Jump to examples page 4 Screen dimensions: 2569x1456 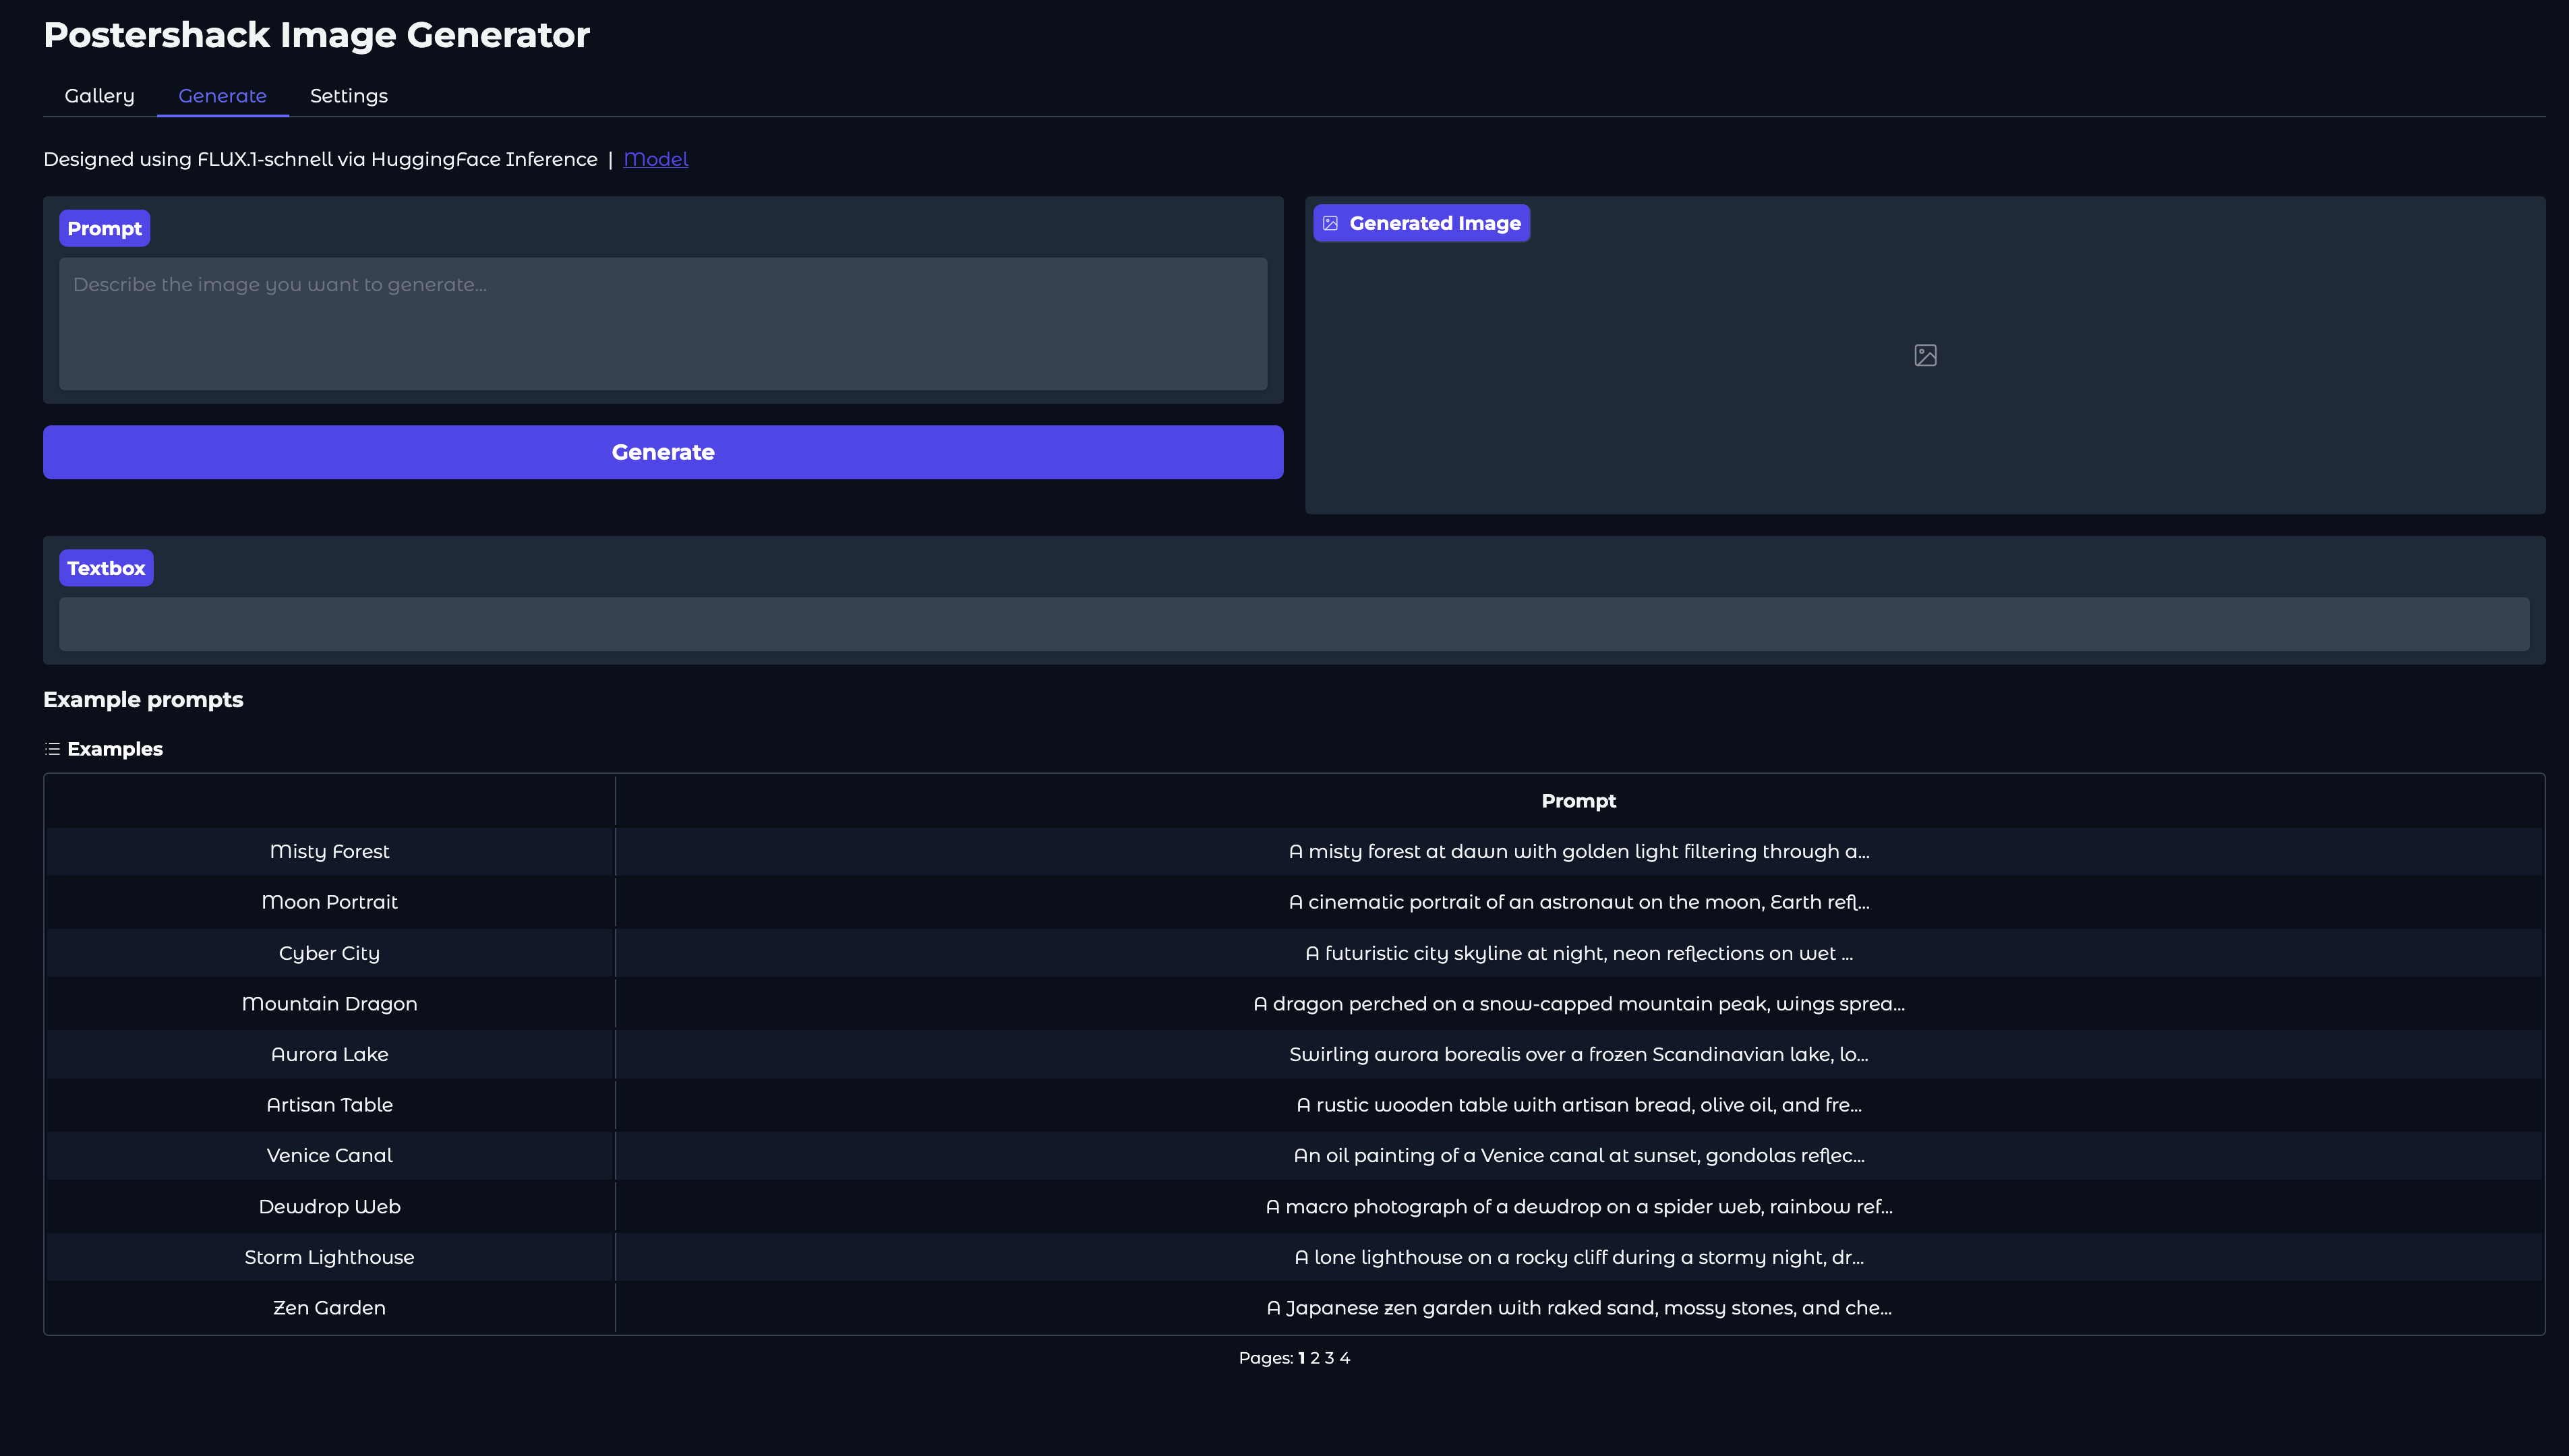tap(1345, 1358)
